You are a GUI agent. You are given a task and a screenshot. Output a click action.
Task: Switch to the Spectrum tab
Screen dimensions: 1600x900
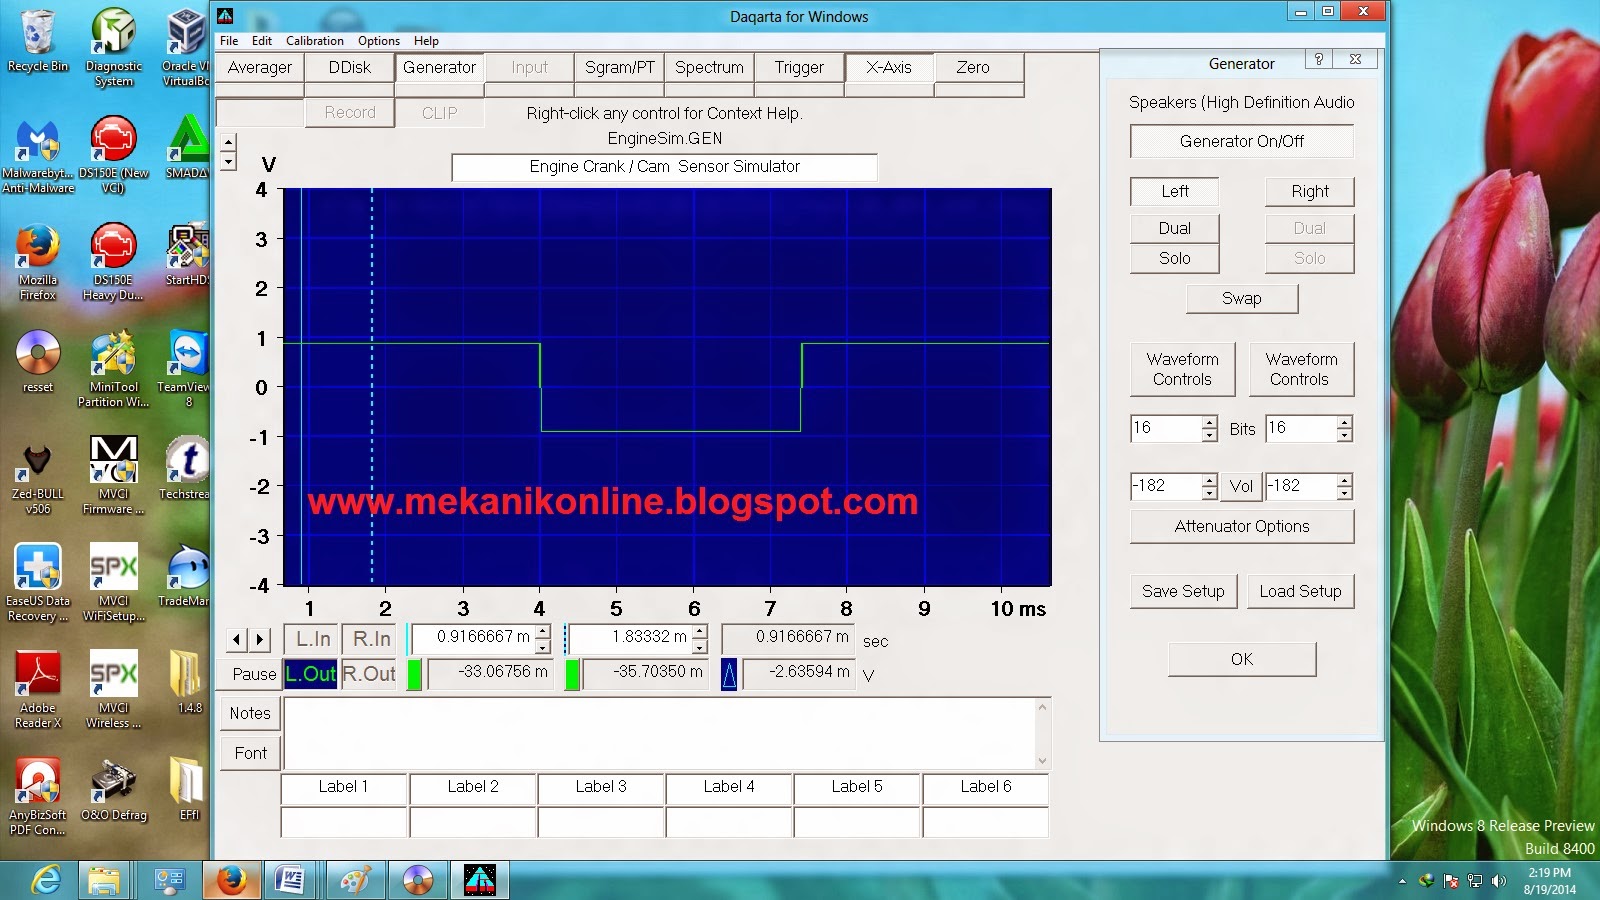709,68
